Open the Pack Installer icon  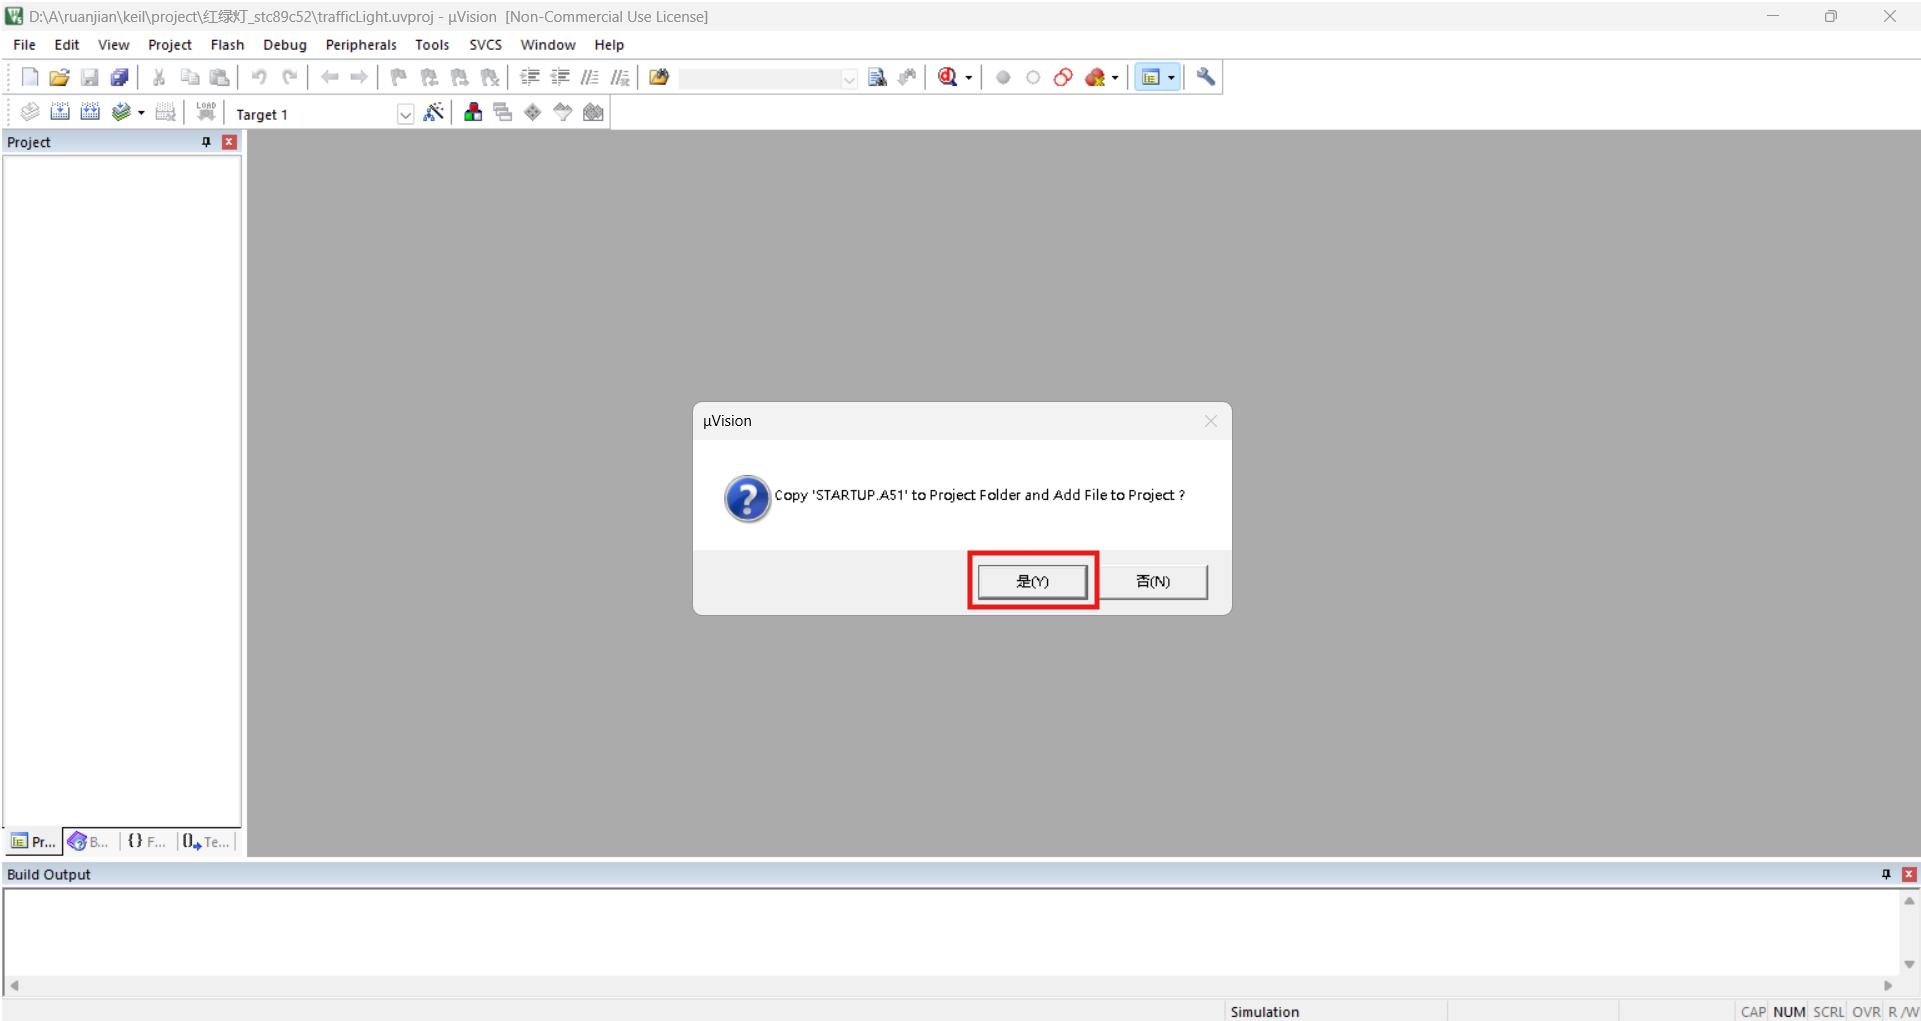[x=593, y=112]
